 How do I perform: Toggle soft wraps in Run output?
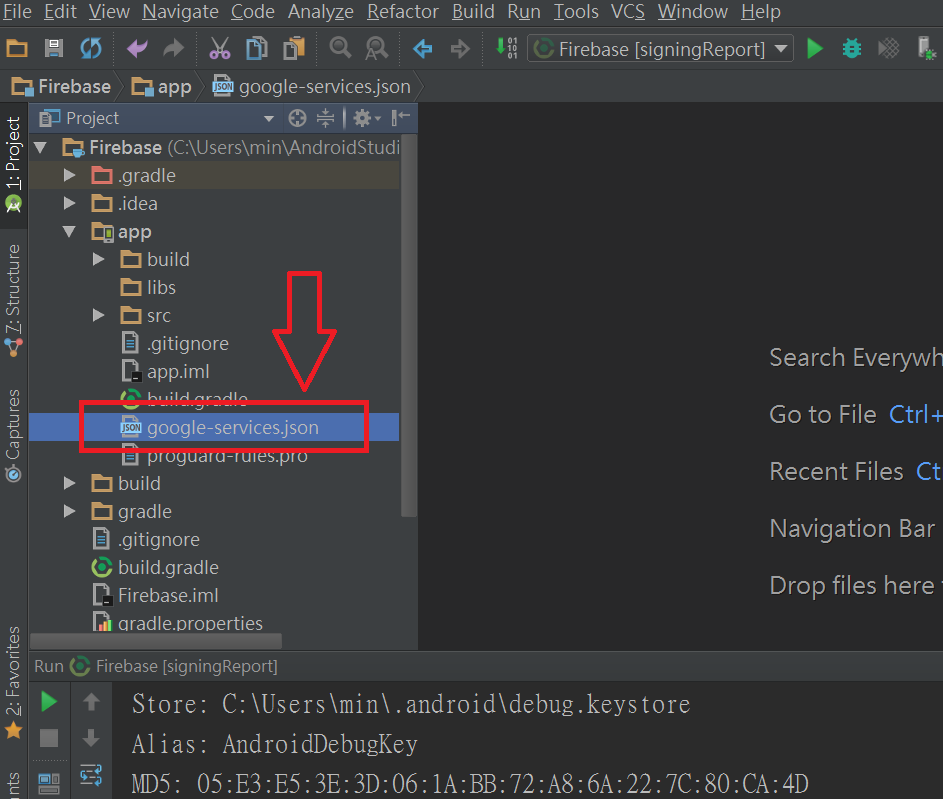pos(91,774)
